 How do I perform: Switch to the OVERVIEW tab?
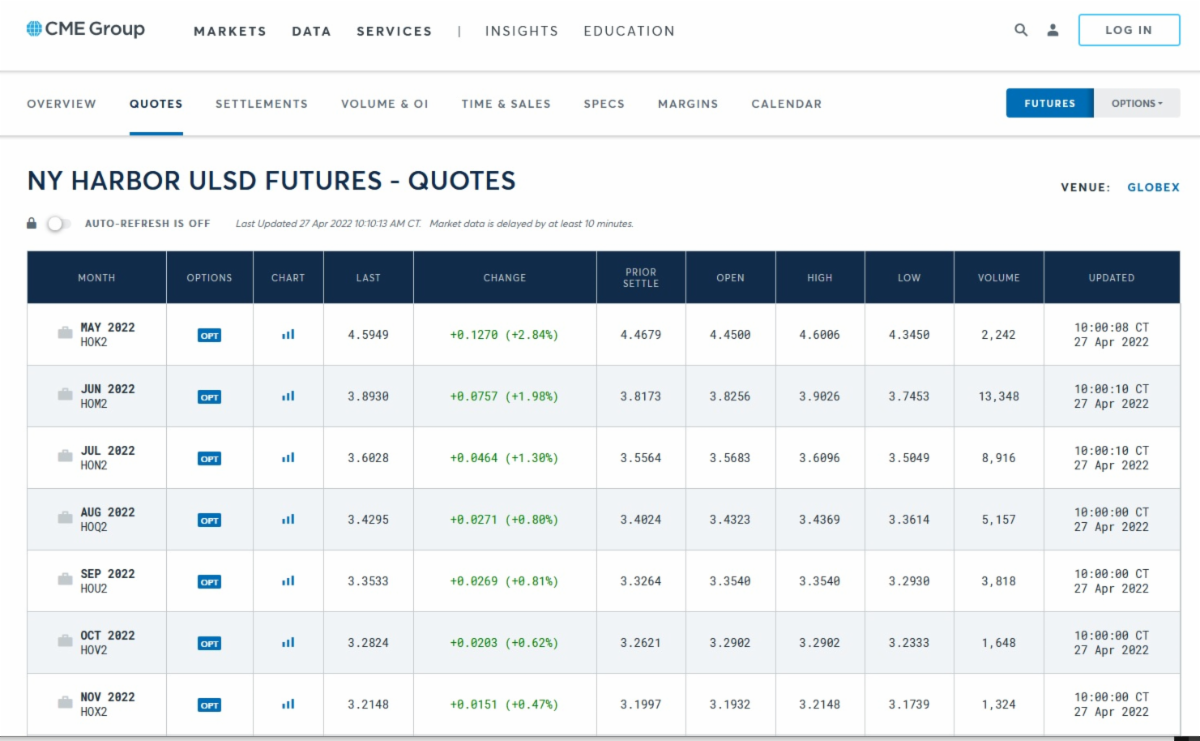click(x=62, y=104)
